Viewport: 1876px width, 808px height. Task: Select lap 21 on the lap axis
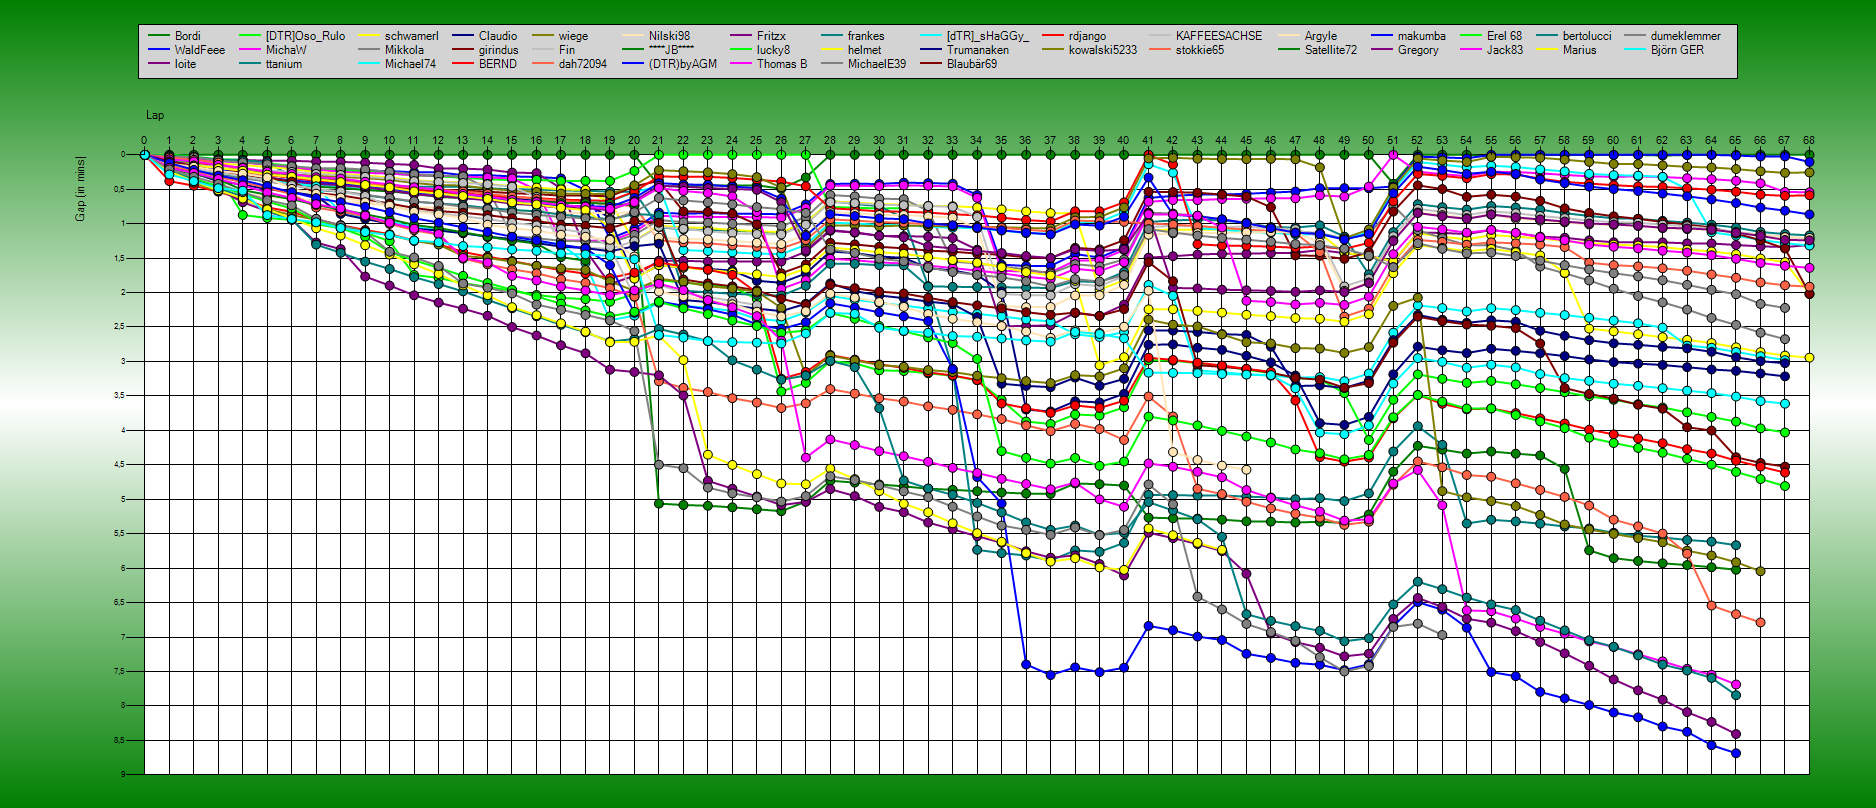coord(658,141)
